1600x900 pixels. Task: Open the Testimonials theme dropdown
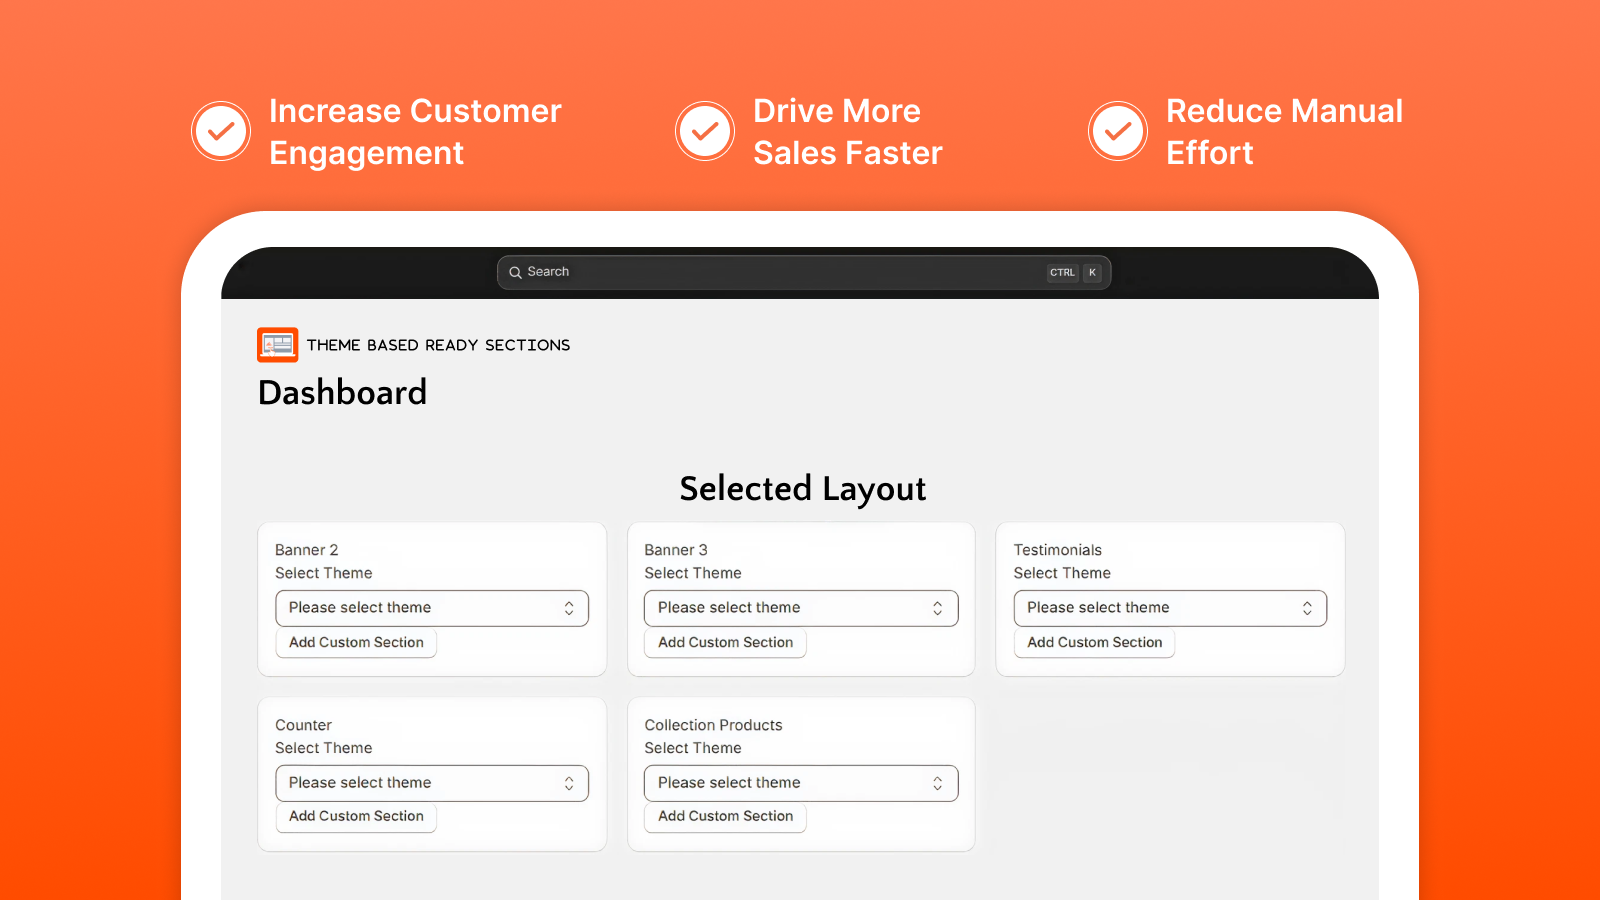1170,608
